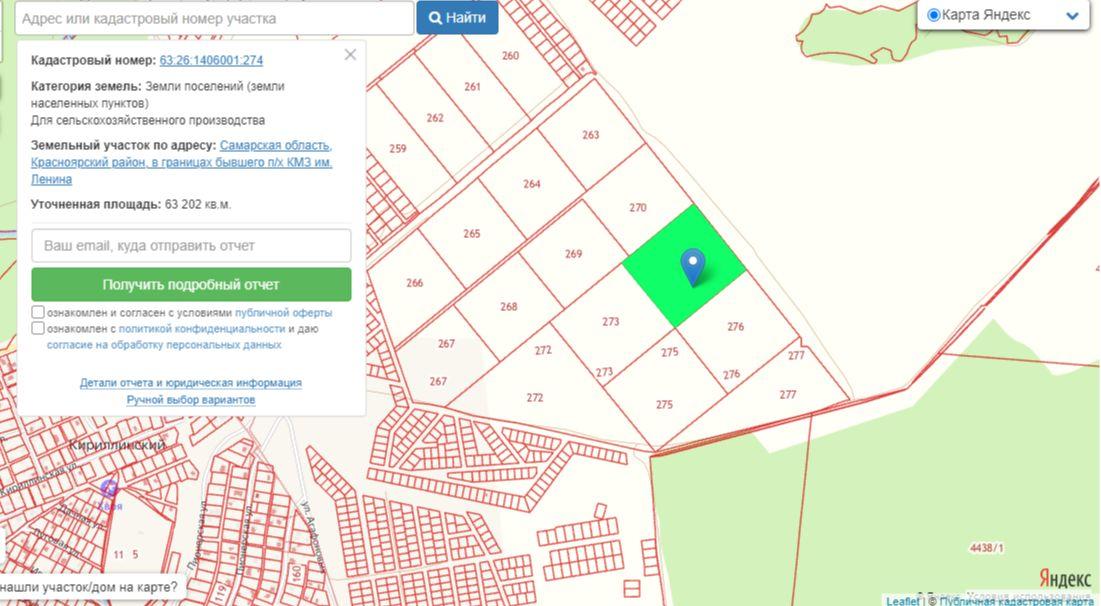Close the parcel info panel
This screenshot has height=606, width=1101.
pyautogui.click(x=350, y=55)
